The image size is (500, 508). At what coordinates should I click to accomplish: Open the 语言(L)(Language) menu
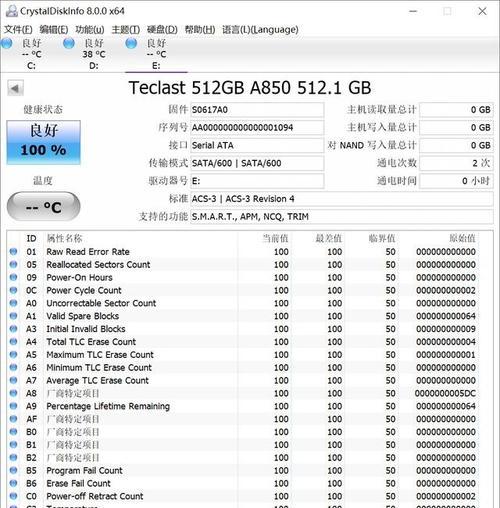[260, 30]
